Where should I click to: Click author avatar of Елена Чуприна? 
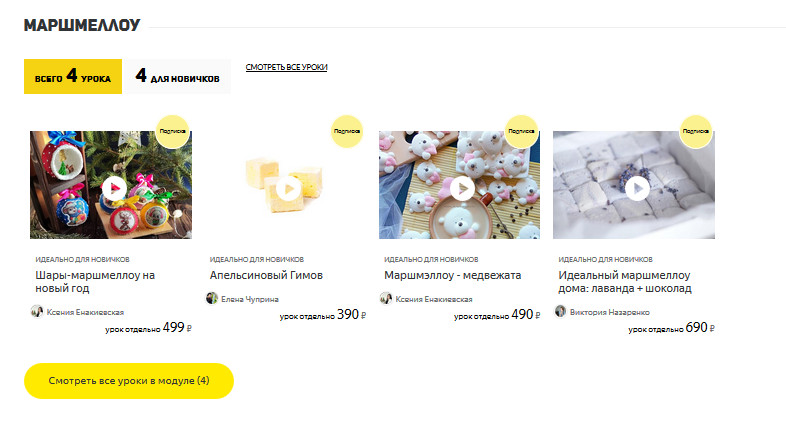(x=212, y=298)
